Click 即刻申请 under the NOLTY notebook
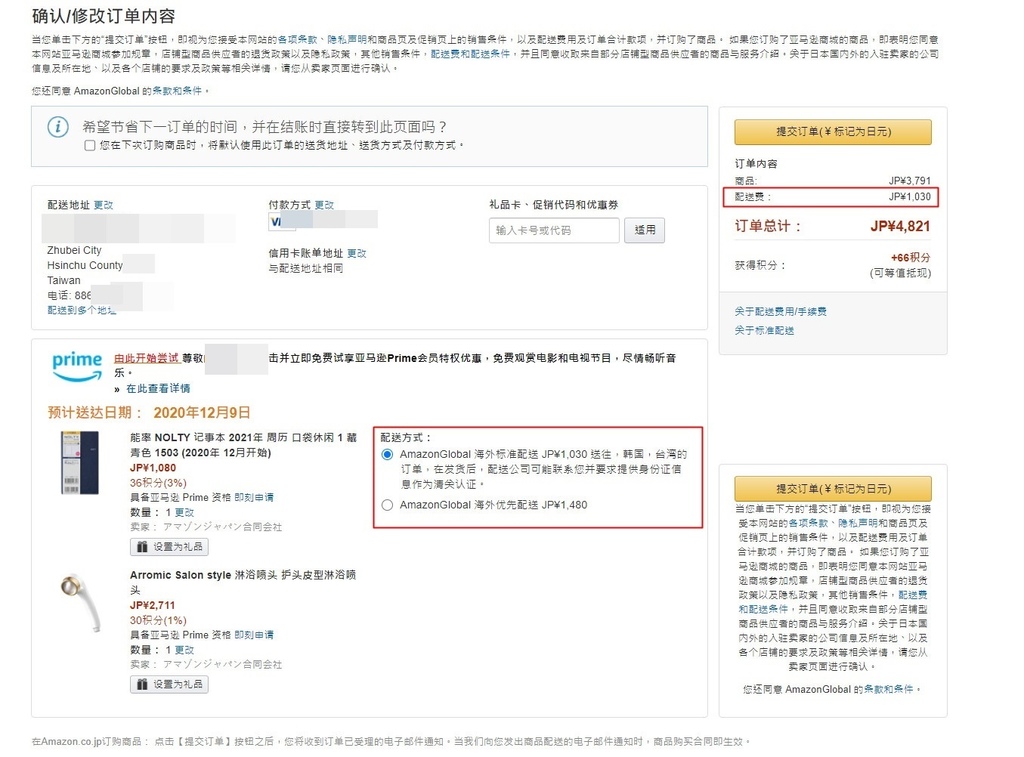Viewport: 1024px width, 757px height. 254,498
